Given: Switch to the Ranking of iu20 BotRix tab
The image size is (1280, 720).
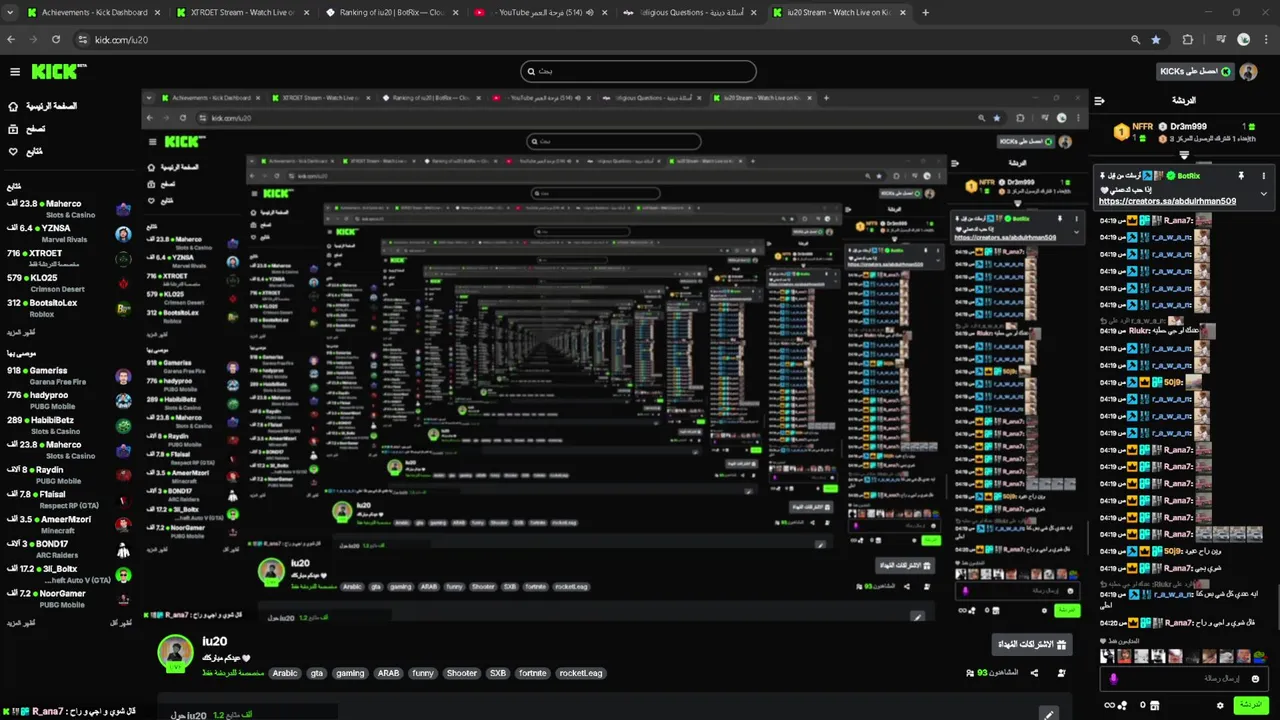Looking at the screenshot, I should (391, 13).
